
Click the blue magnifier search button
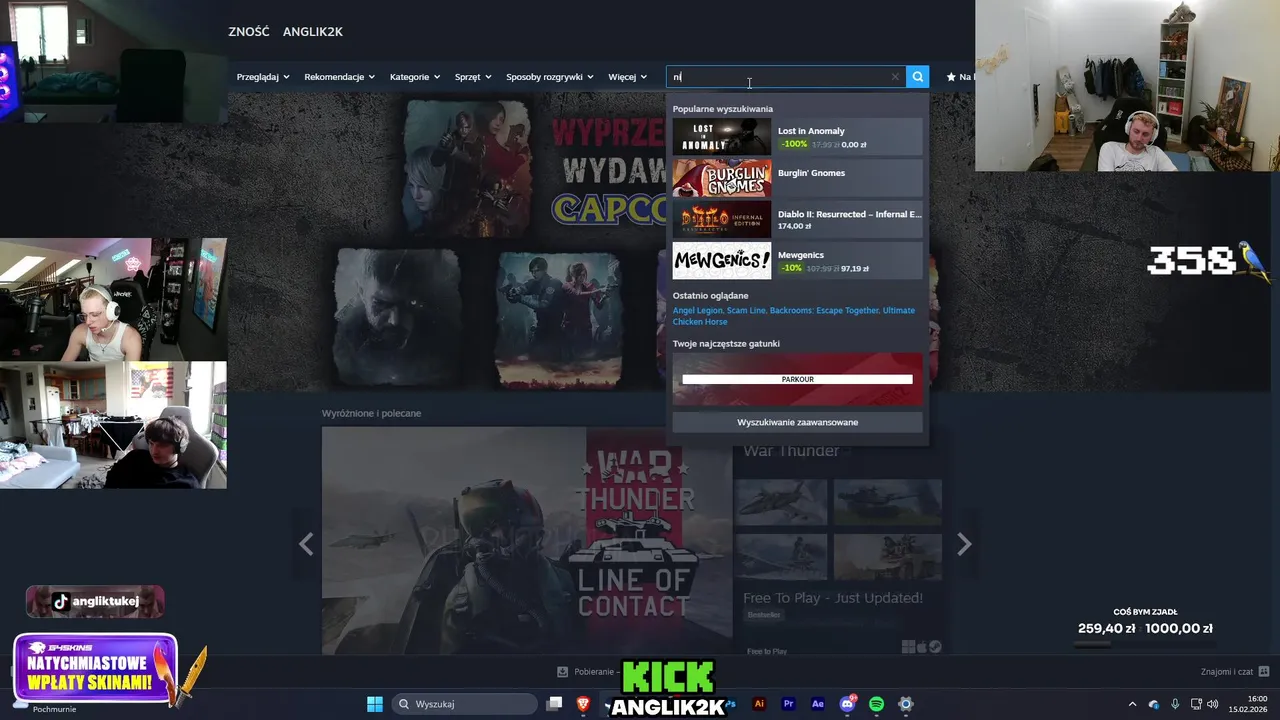coord(917,77)
